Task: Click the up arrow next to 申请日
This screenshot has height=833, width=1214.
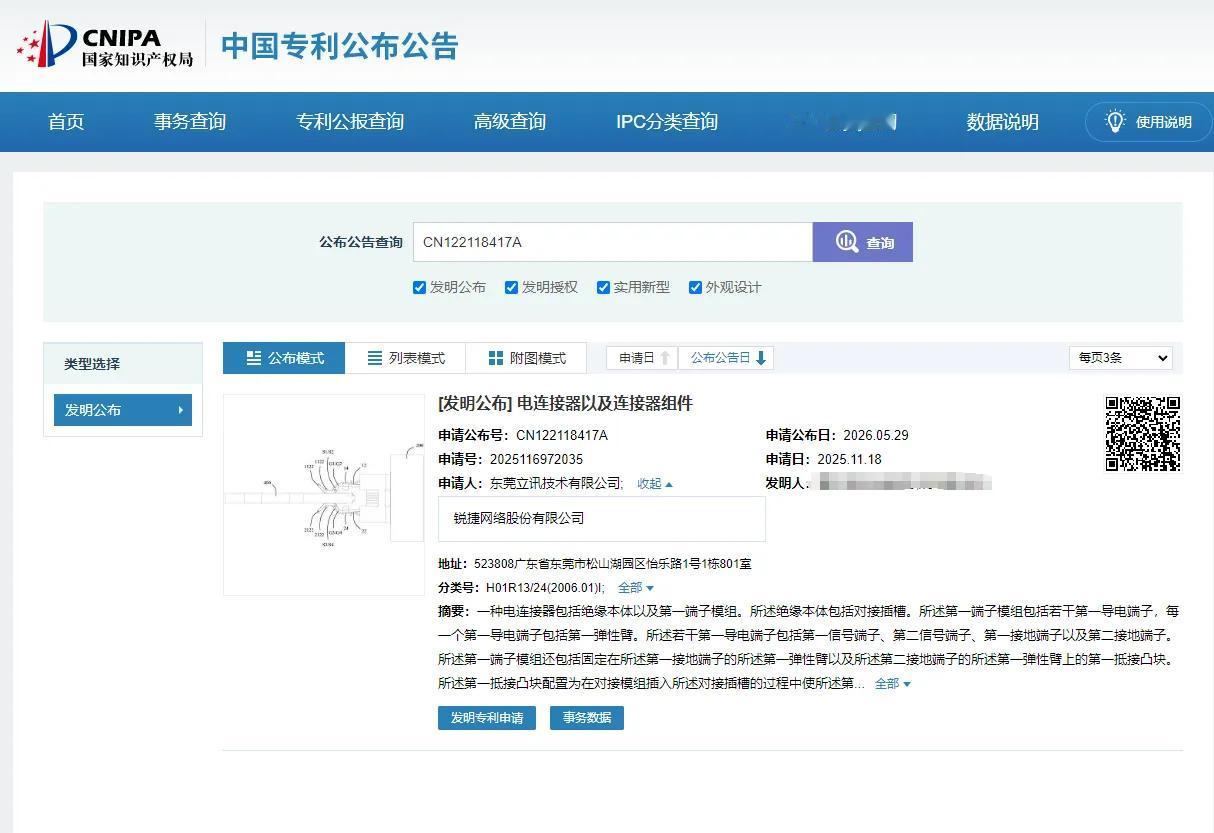Action: (x=665, y=358)
